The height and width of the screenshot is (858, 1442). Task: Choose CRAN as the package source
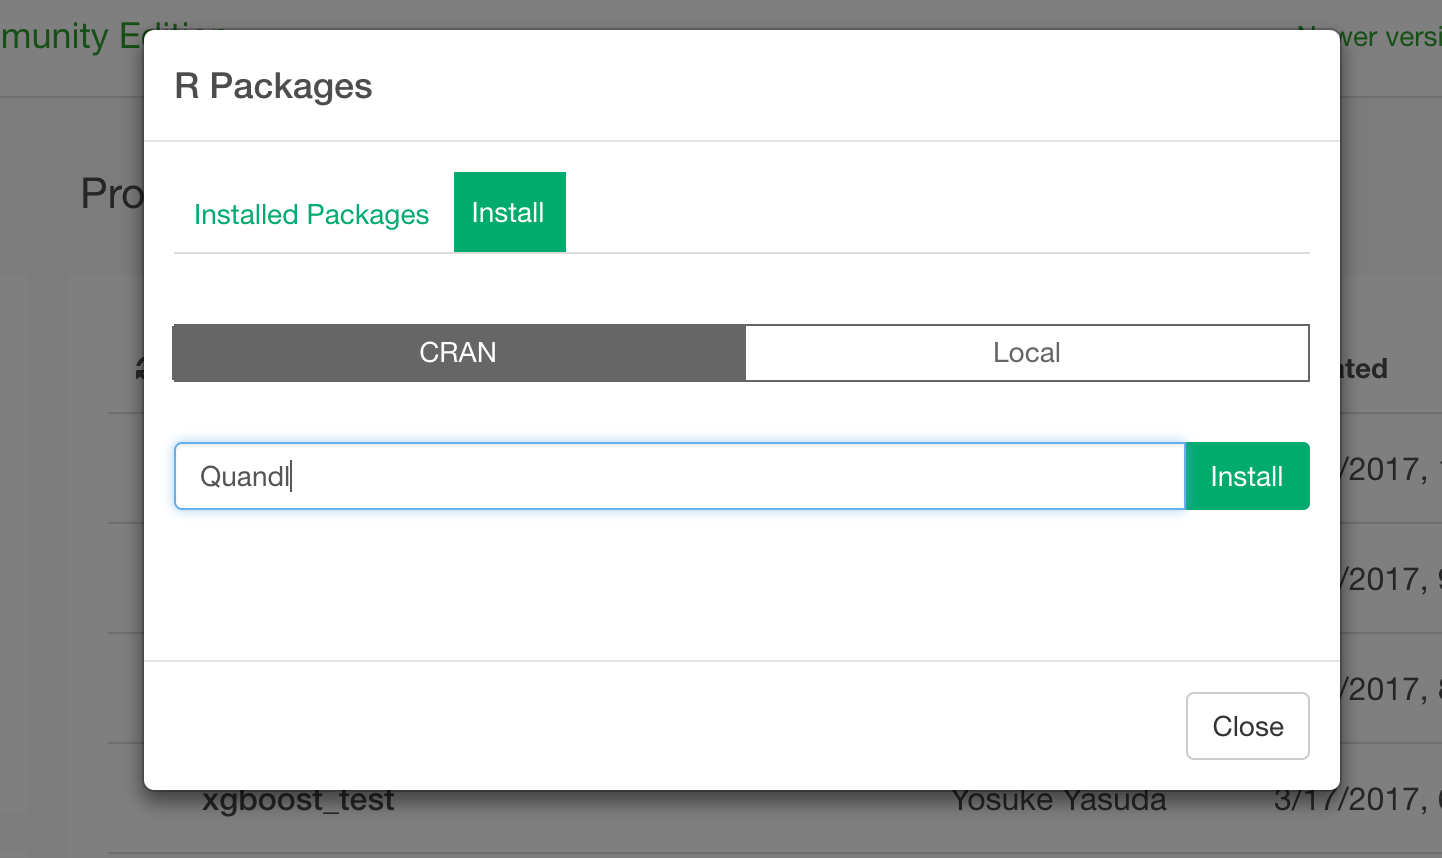(458, 353)
